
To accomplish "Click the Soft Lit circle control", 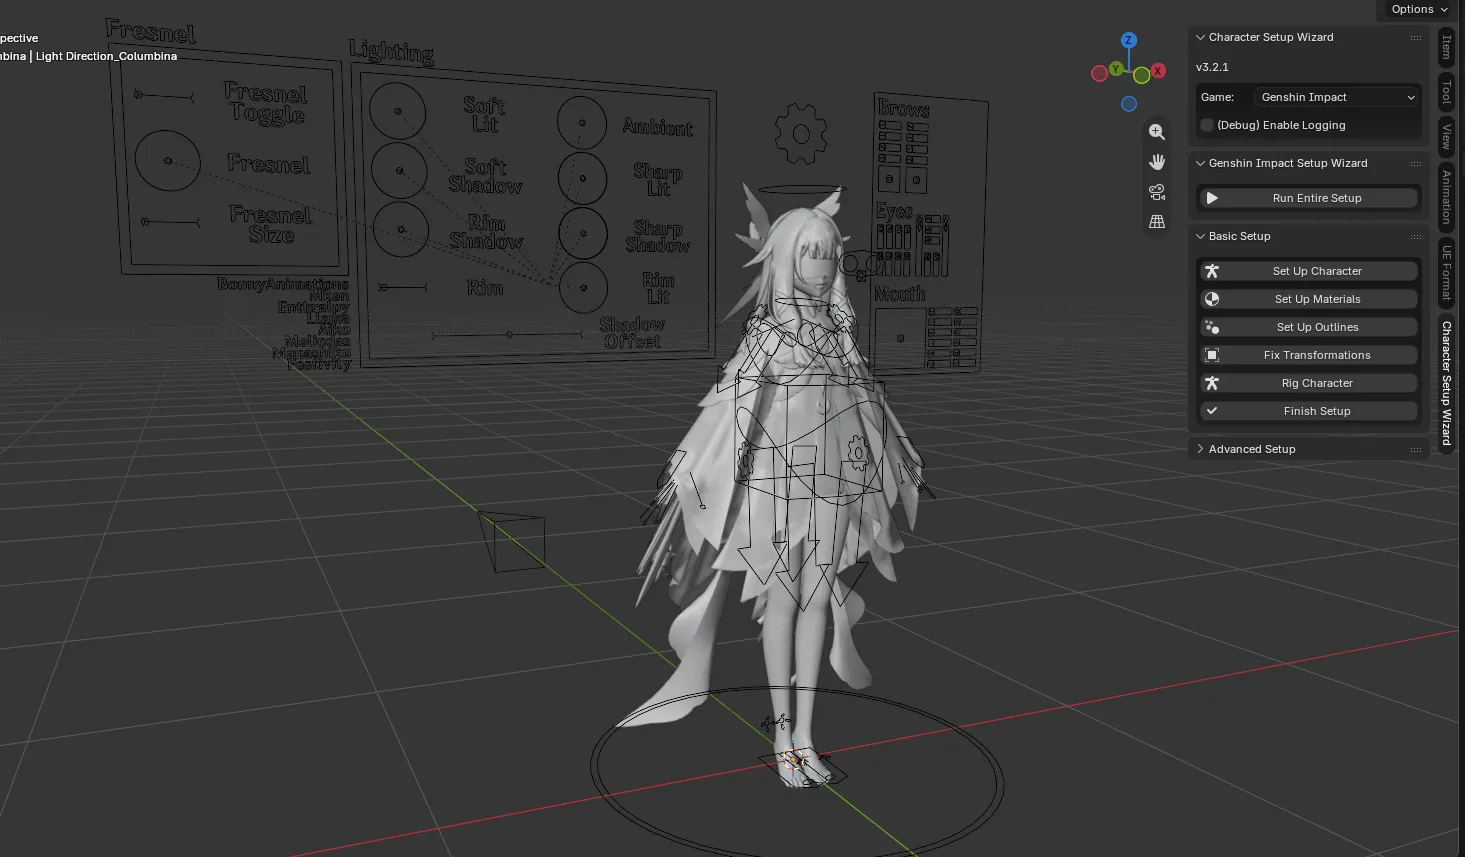I will [398, 112].
